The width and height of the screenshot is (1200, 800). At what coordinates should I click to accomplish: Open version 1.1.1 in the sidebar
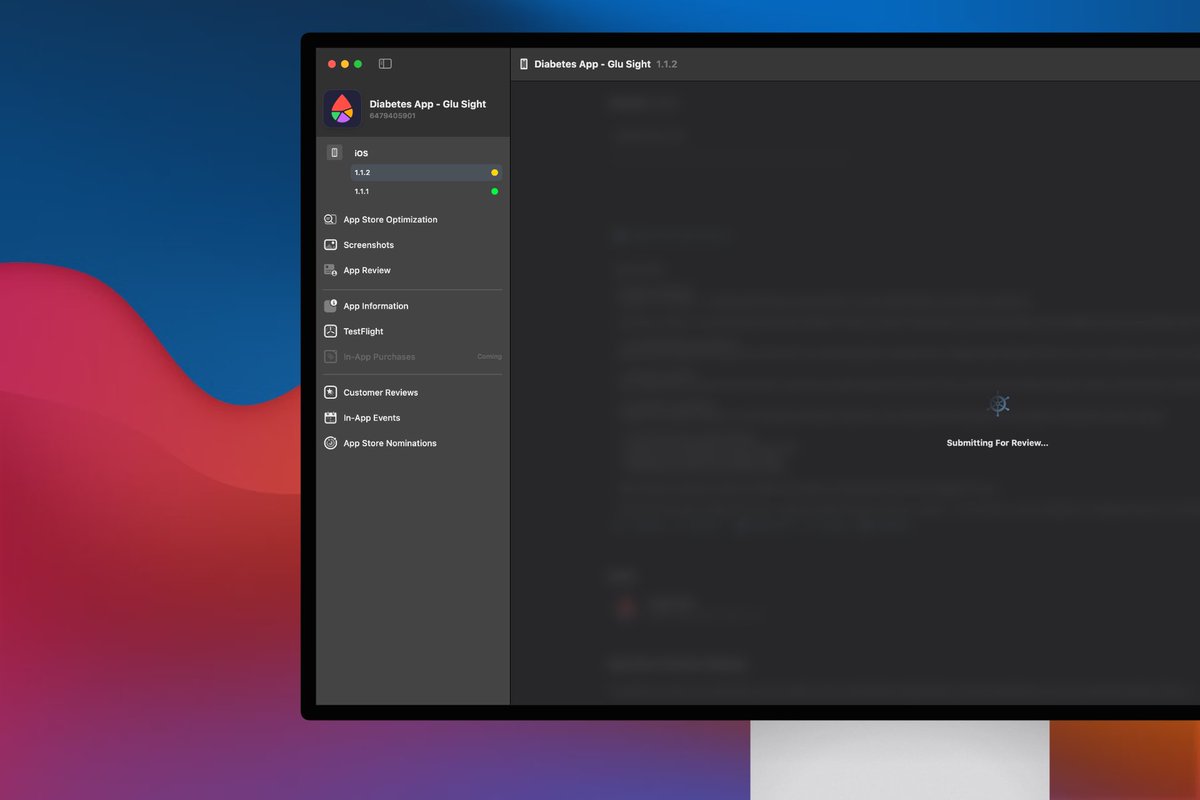(426, 191)
